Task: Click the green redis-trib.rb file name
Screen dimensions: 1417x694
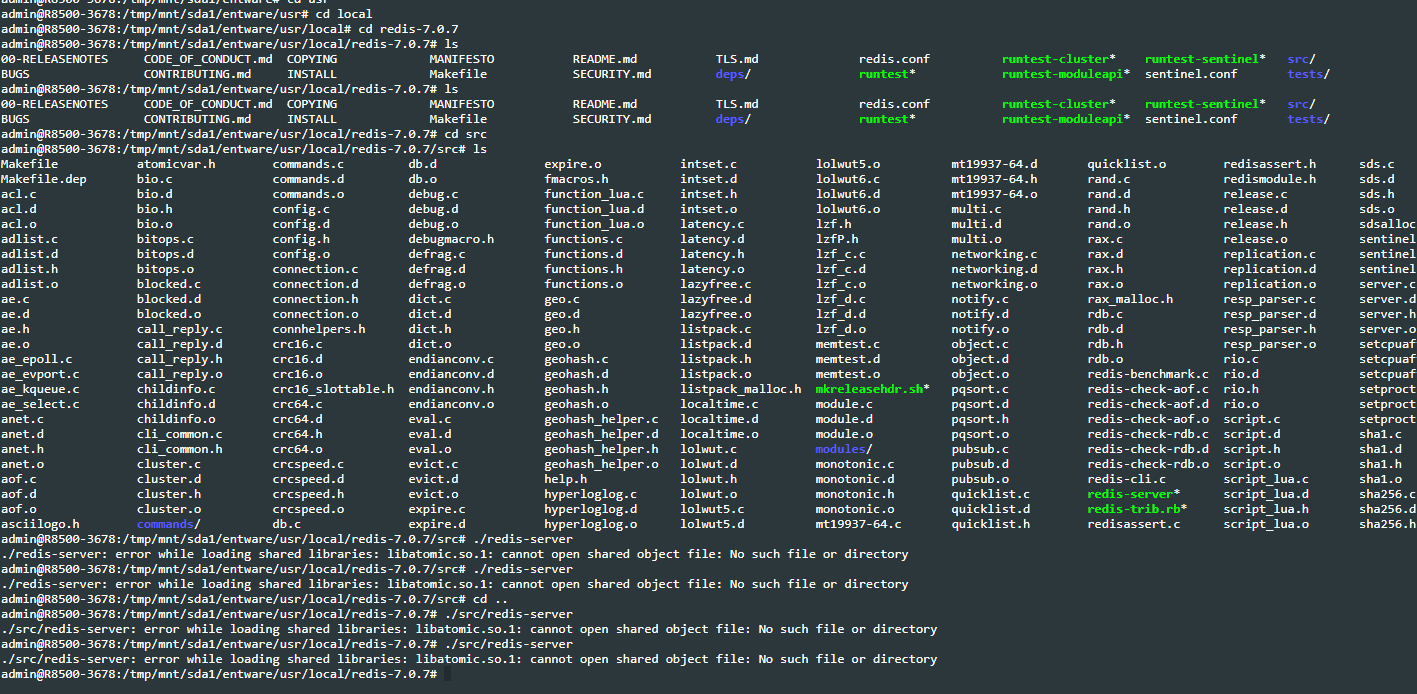Action: coord(1130,509)
